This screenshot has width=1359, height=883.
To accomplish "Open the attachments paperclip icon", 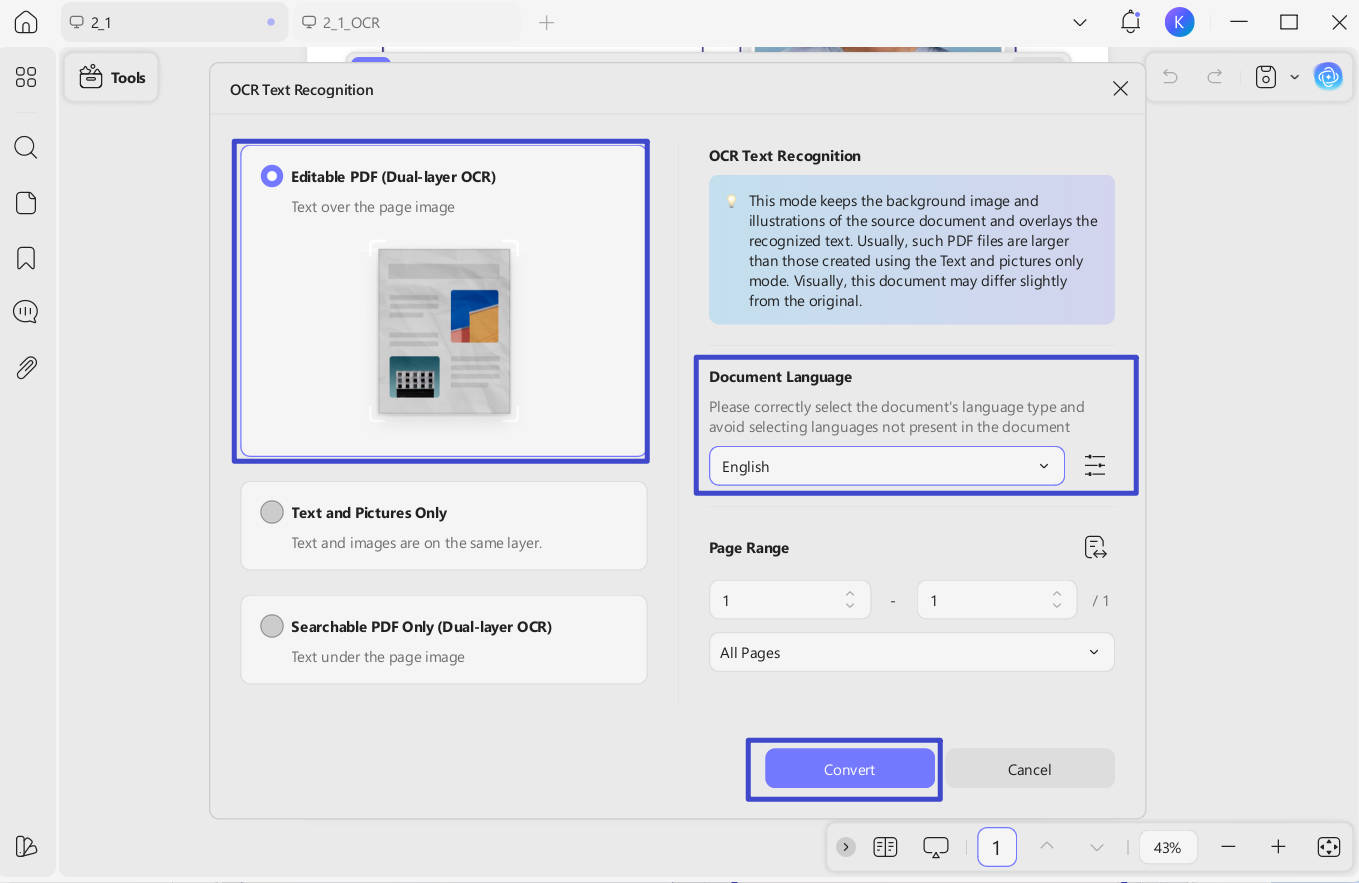I will (26, 368).
